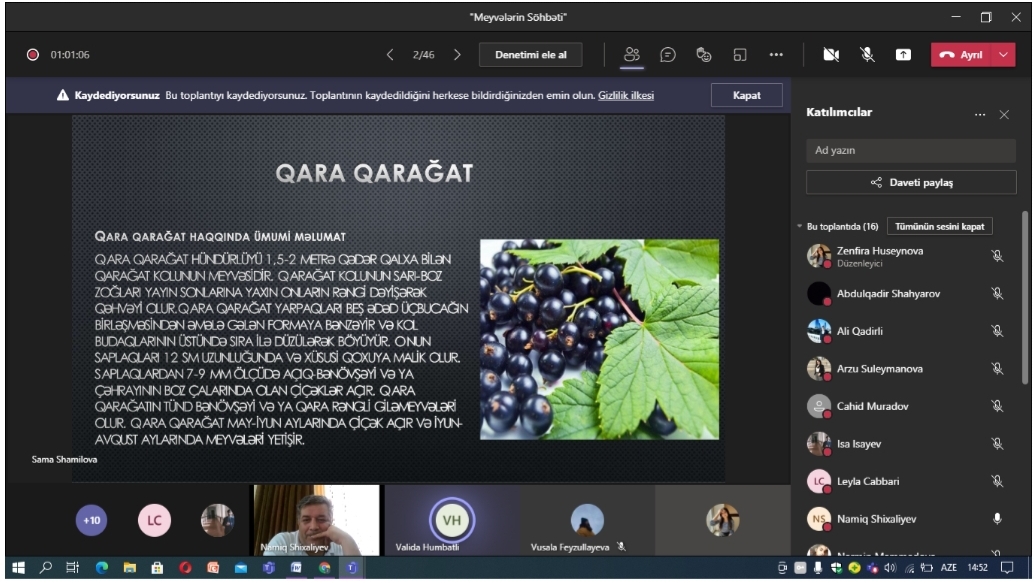Unmute the microphone in the toolbar
The height and width of the screenshot is (583, 1034).
(866, 55)
